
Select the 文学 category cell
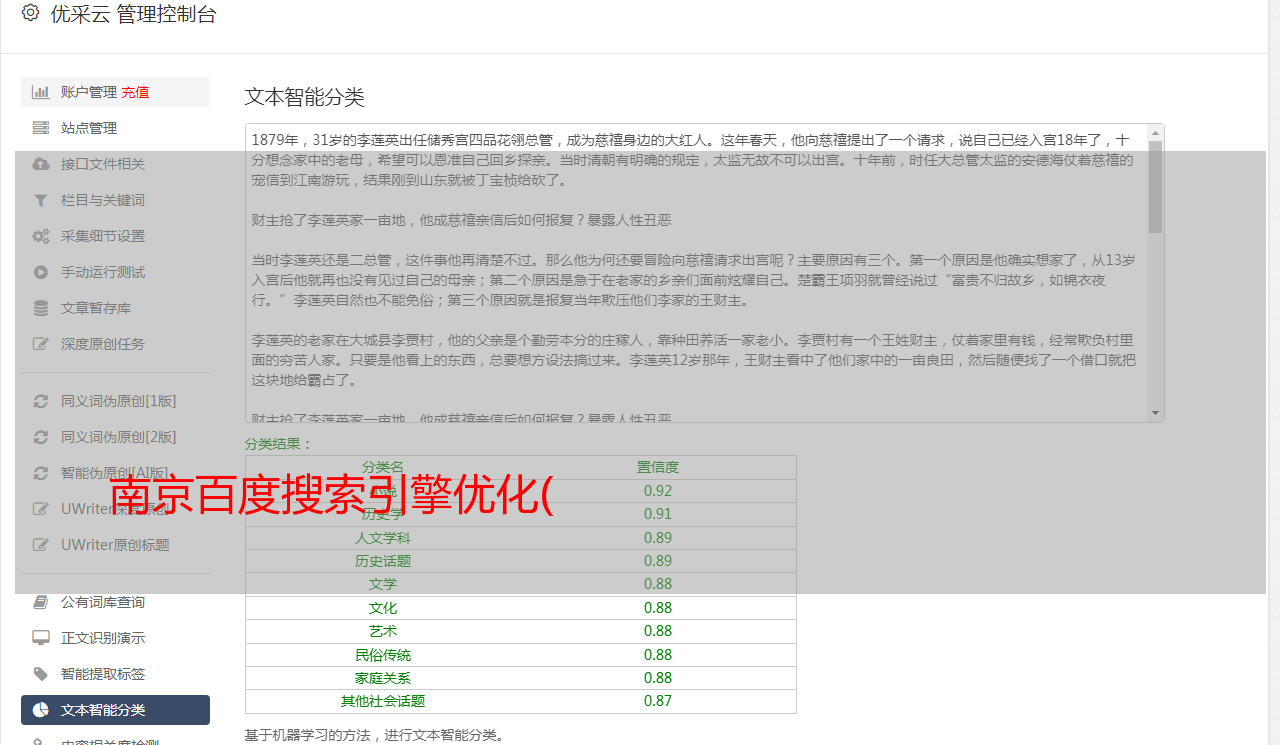tap(383, 584)
